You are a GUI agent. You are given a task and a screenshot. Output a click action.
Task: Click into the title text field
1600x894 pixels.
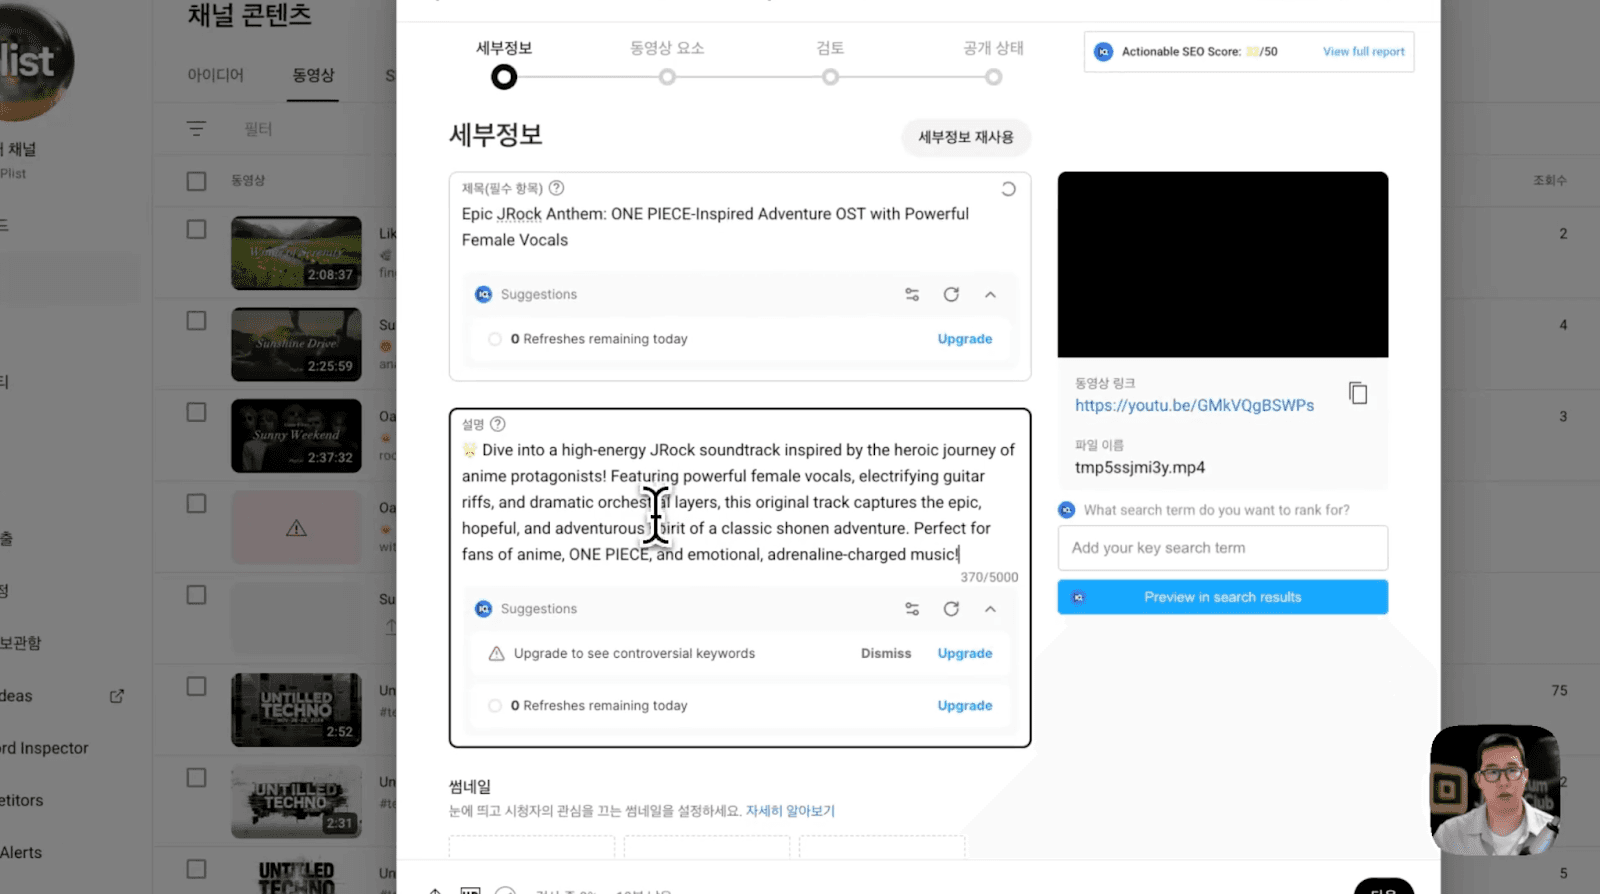coord(740,227)
